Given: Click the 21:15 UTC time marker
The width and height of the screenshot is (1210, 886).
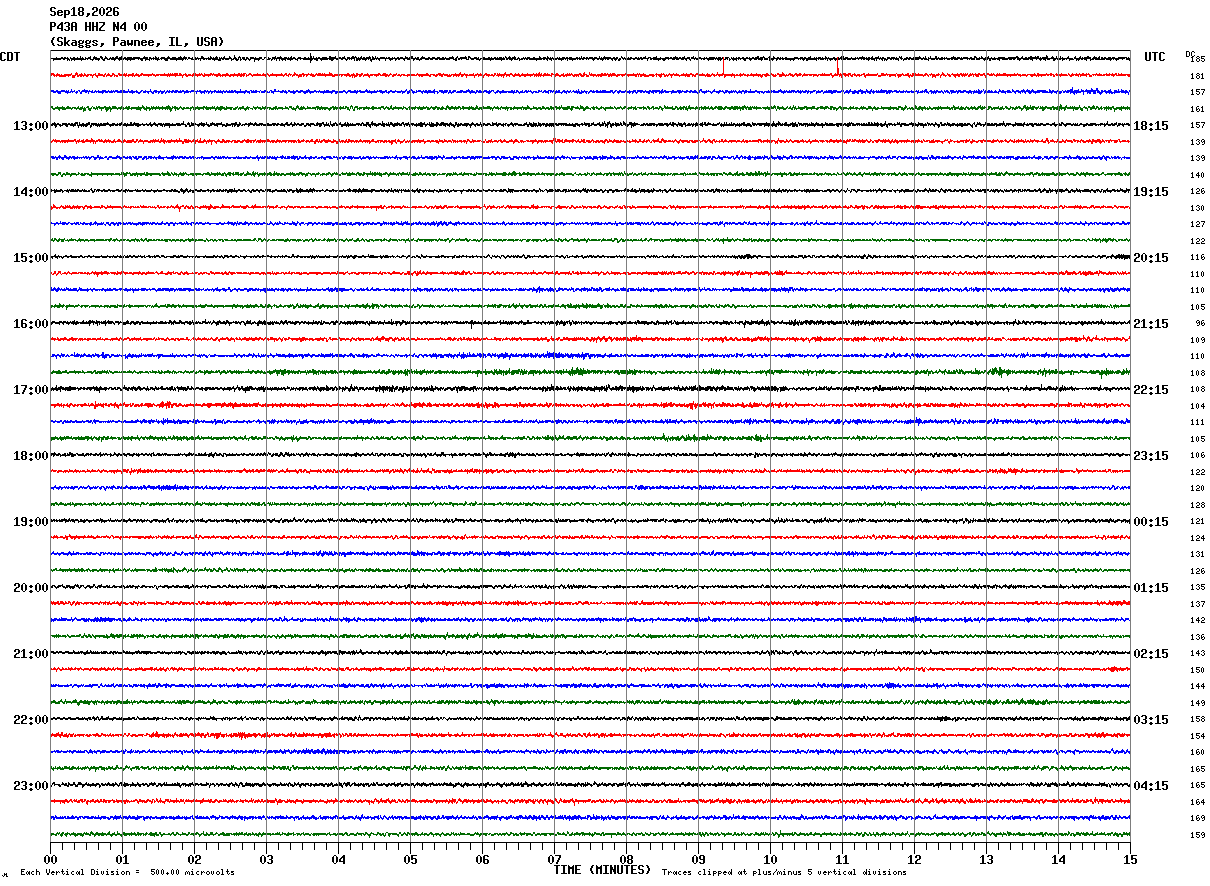Looking at the screenshot, I should pyautogui.click(x=1151, y=324).
